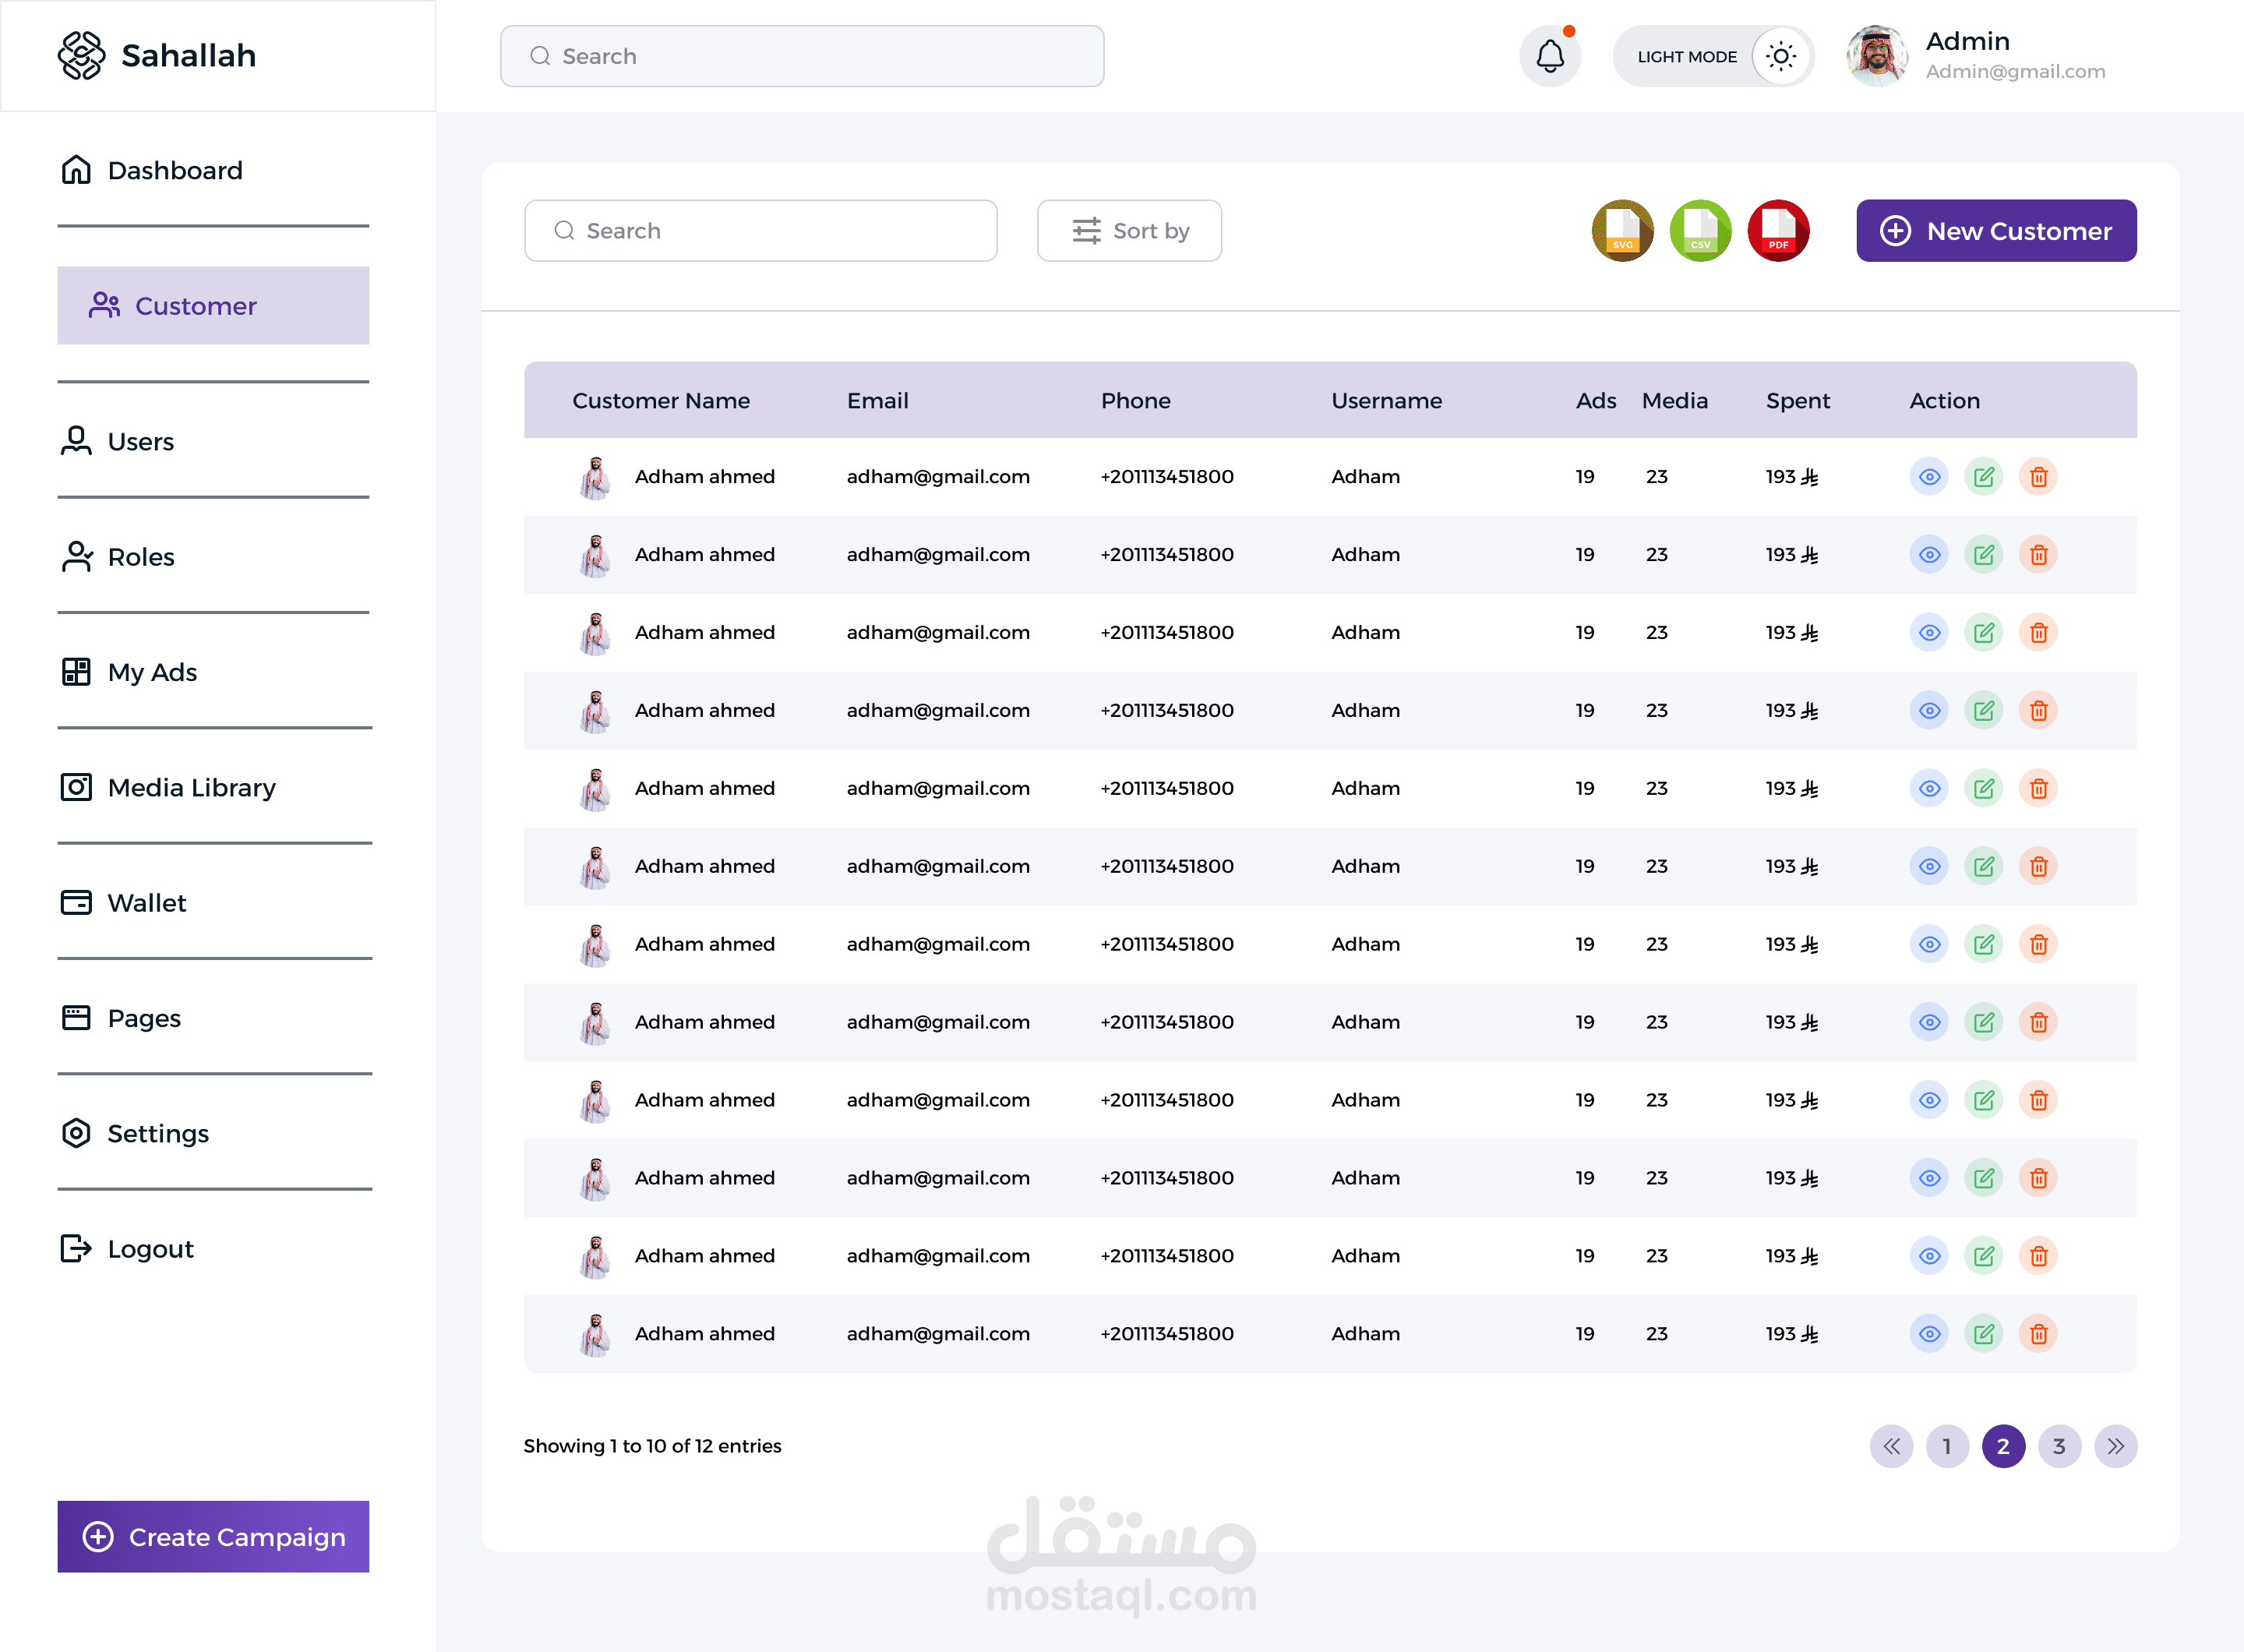
Task: Click the New Customer button
Action: coord(1996,231)
